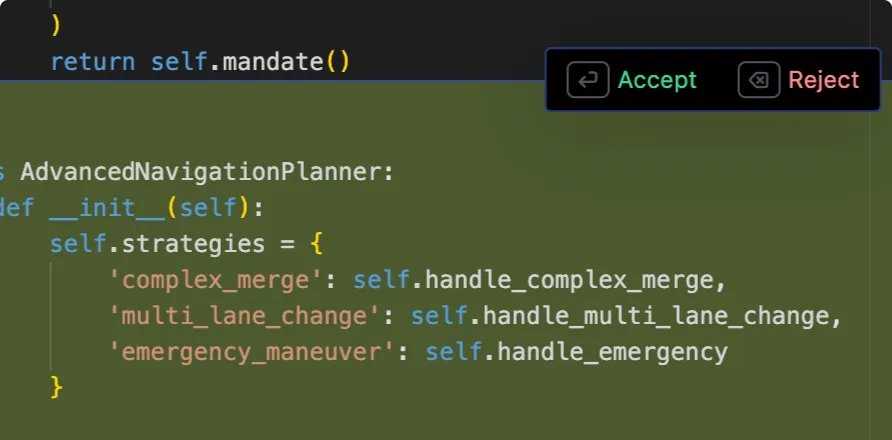
Task: Reject the suggested code change
Action: (823, 81)
